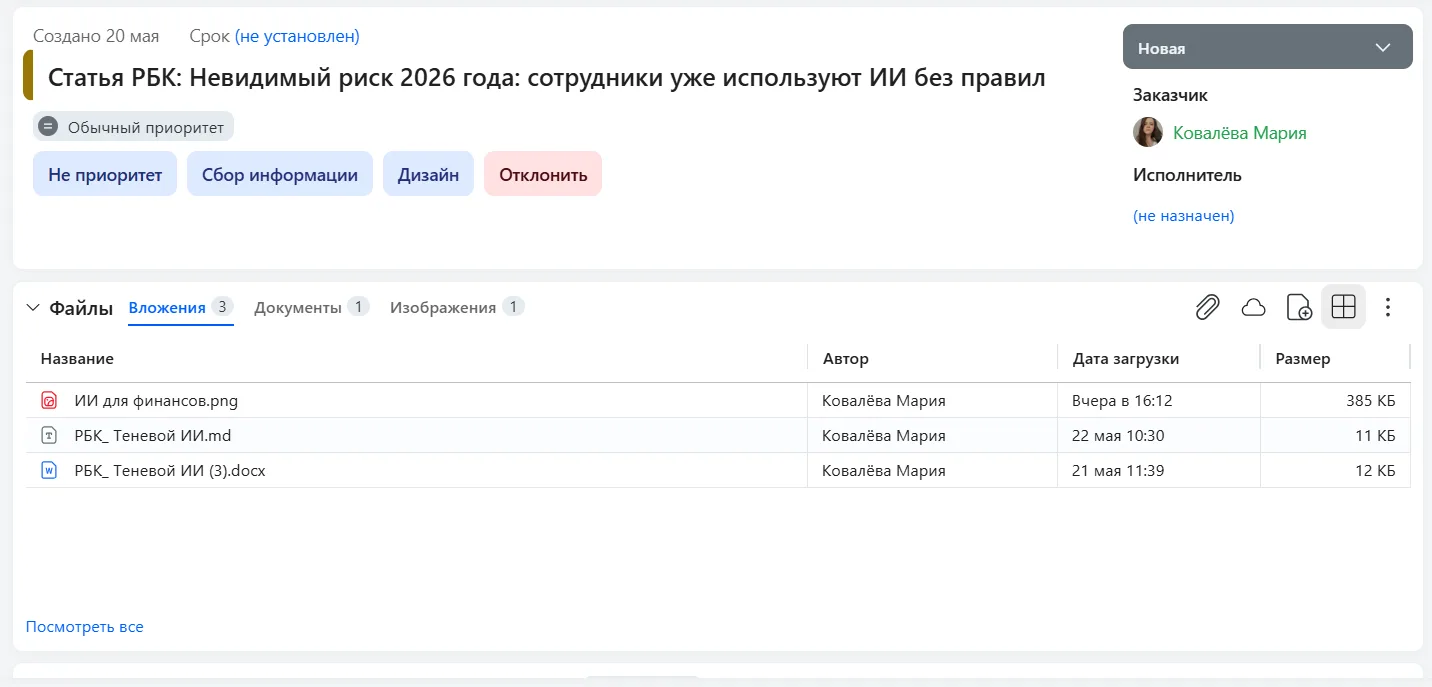Click the Файлы section heading
The width and height of the screenshot is (1432, 687).
click(81, 308)
